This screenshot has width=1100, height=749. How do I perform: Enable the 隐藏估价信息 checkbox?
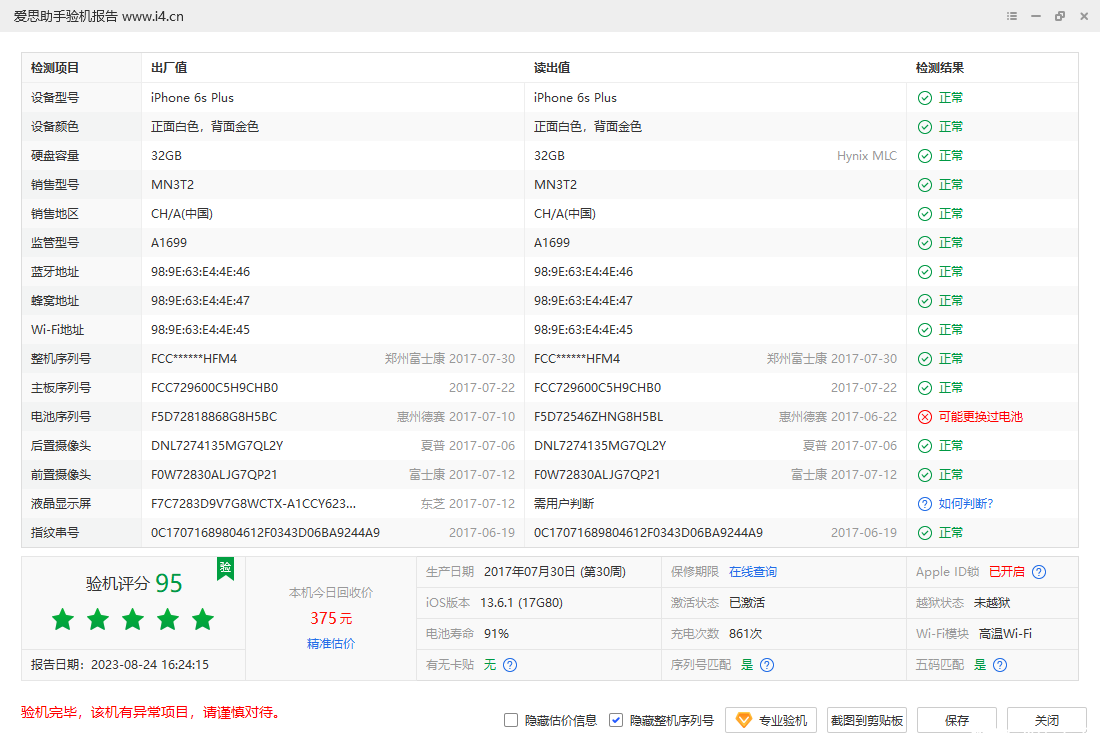pos(511,720)
